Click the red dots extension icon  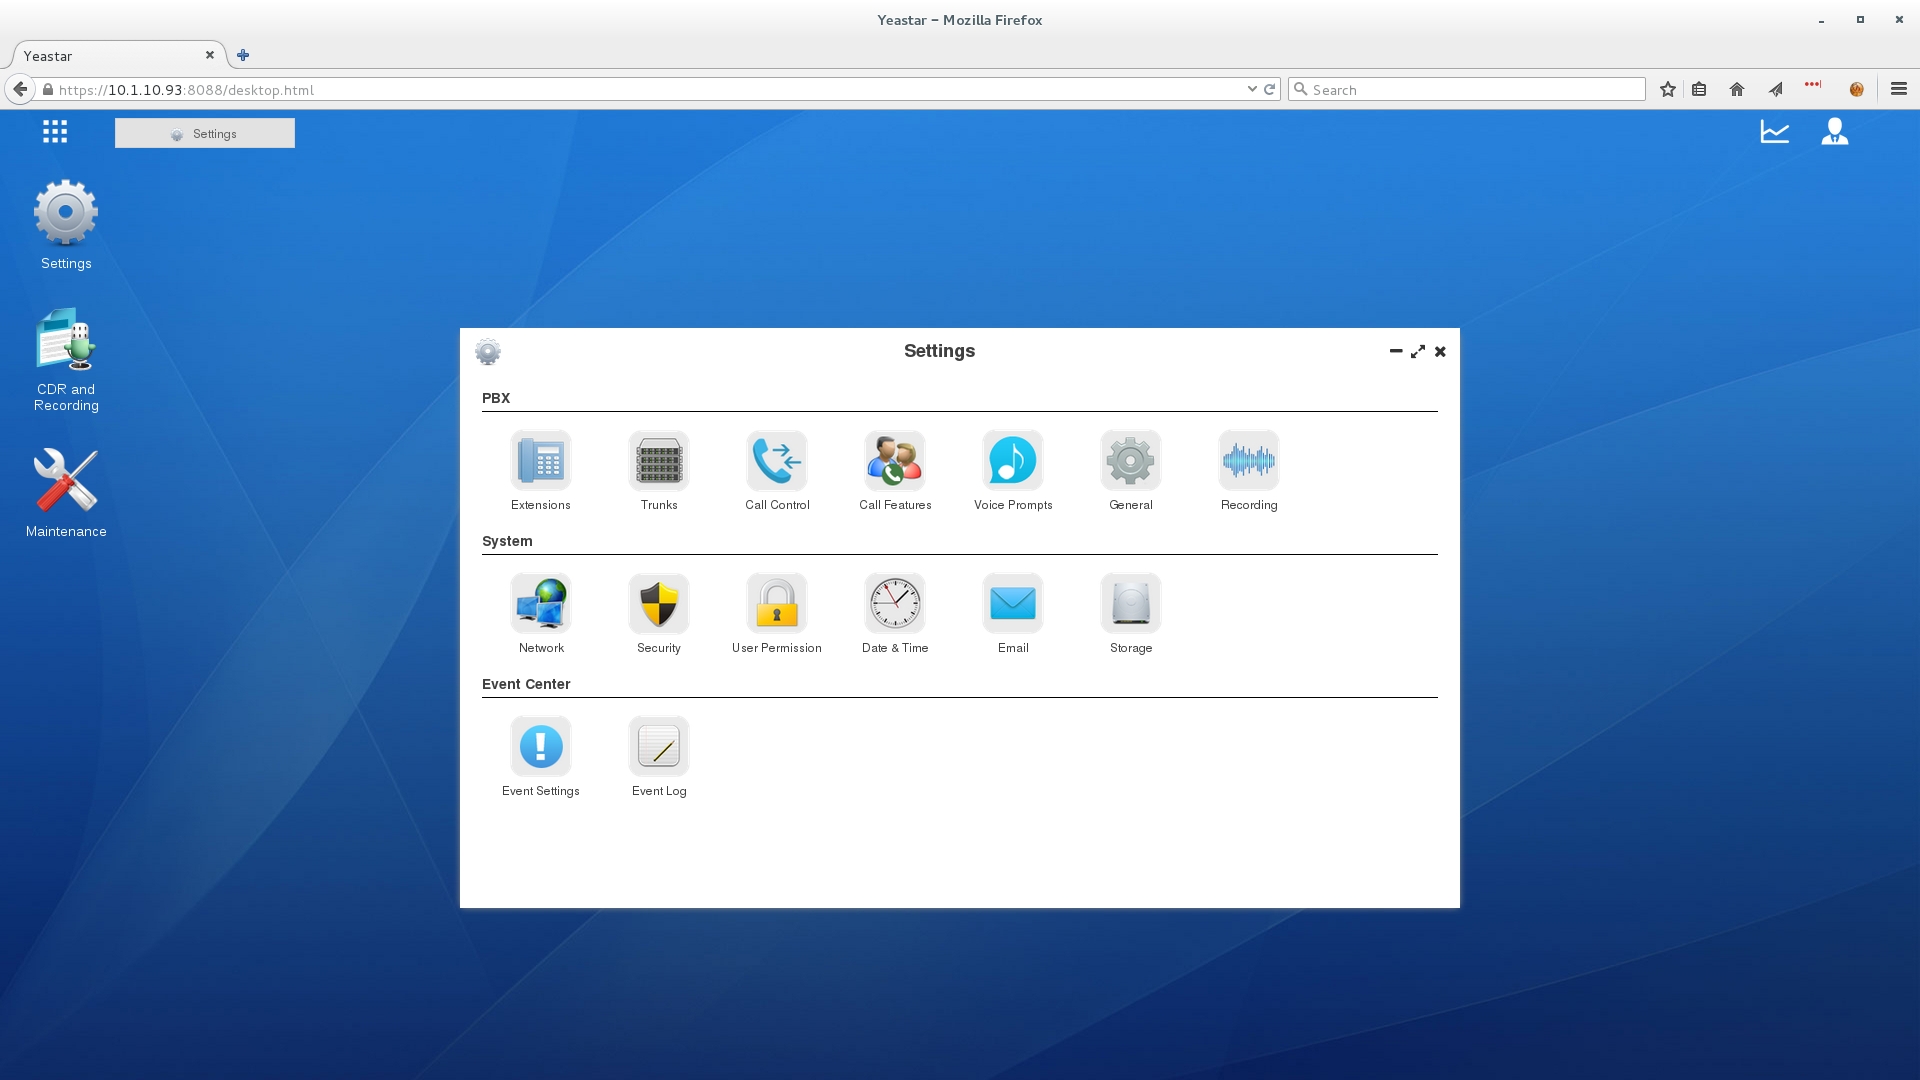pos(1813,84)
